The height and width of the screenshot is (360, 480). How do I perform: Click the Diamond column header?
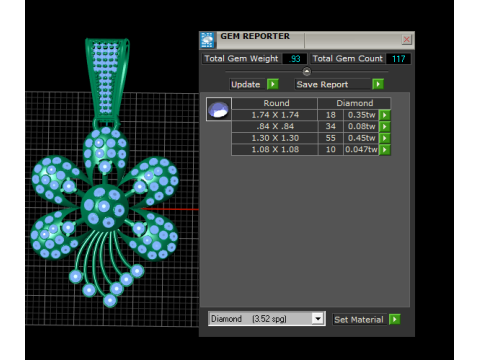pyautogui.click(x=354, y=103)
